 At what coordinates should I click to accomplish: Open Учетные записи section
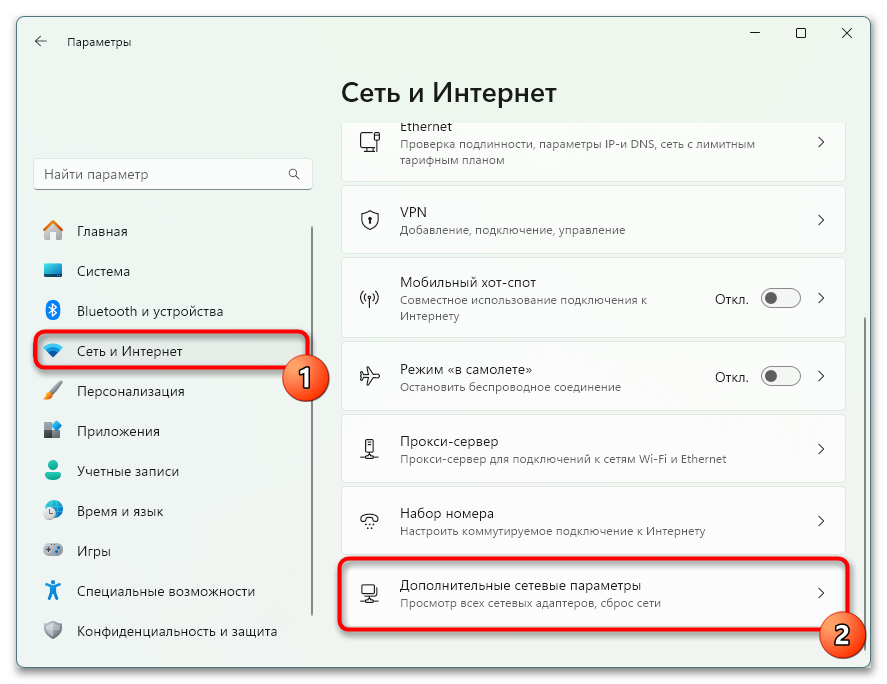[172, 471]
